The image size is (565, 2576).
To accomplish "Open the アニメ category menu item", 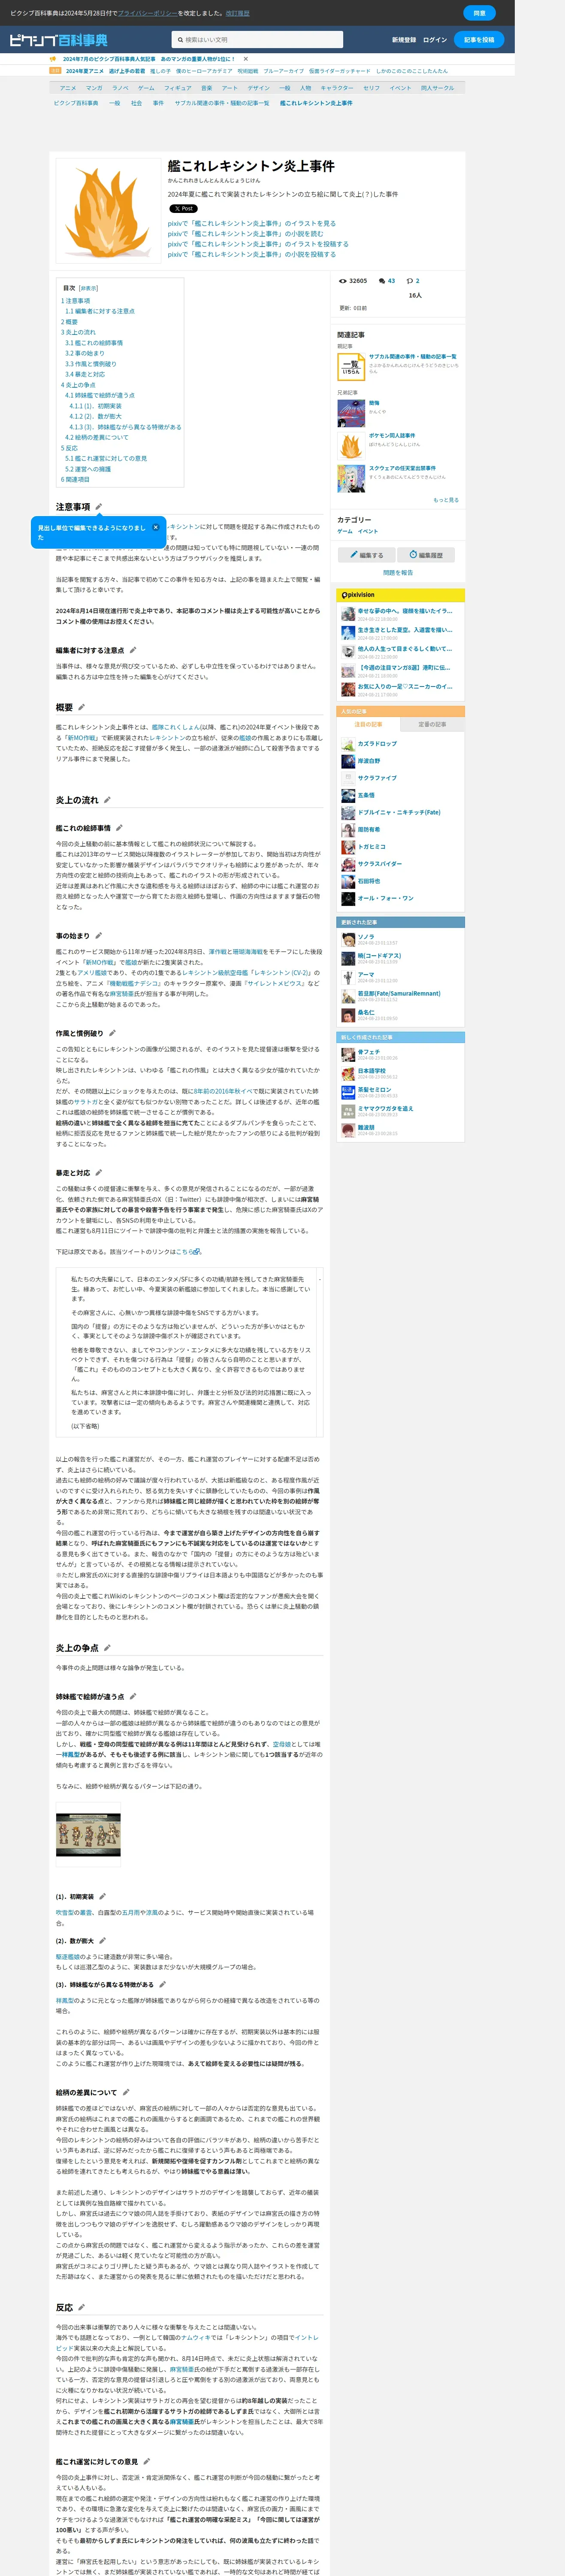I will point(68,88).
